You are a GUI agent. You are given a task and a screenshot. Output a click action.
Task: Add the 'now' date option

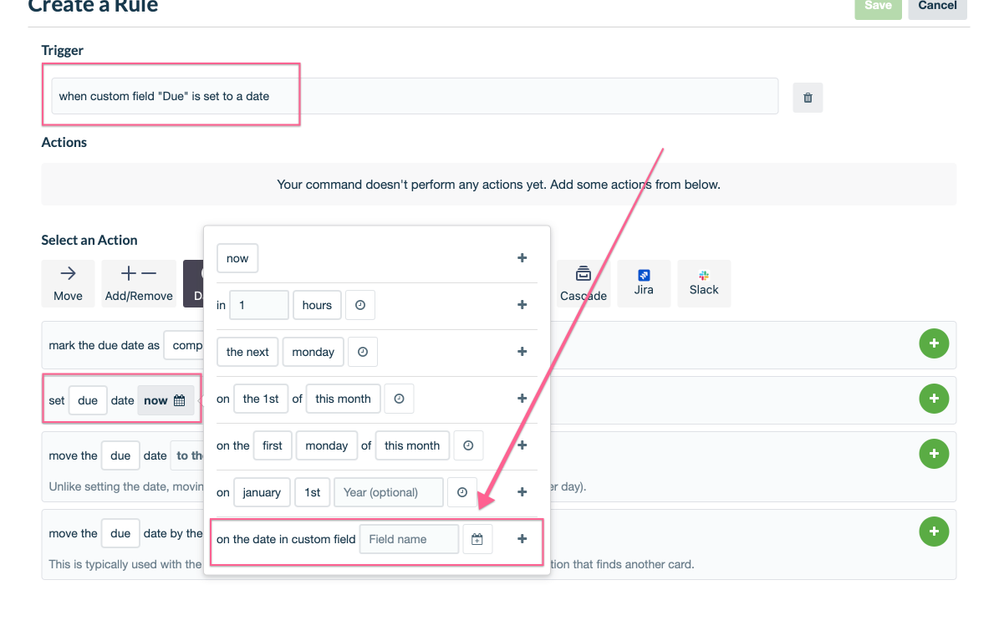tap(522, 258)
